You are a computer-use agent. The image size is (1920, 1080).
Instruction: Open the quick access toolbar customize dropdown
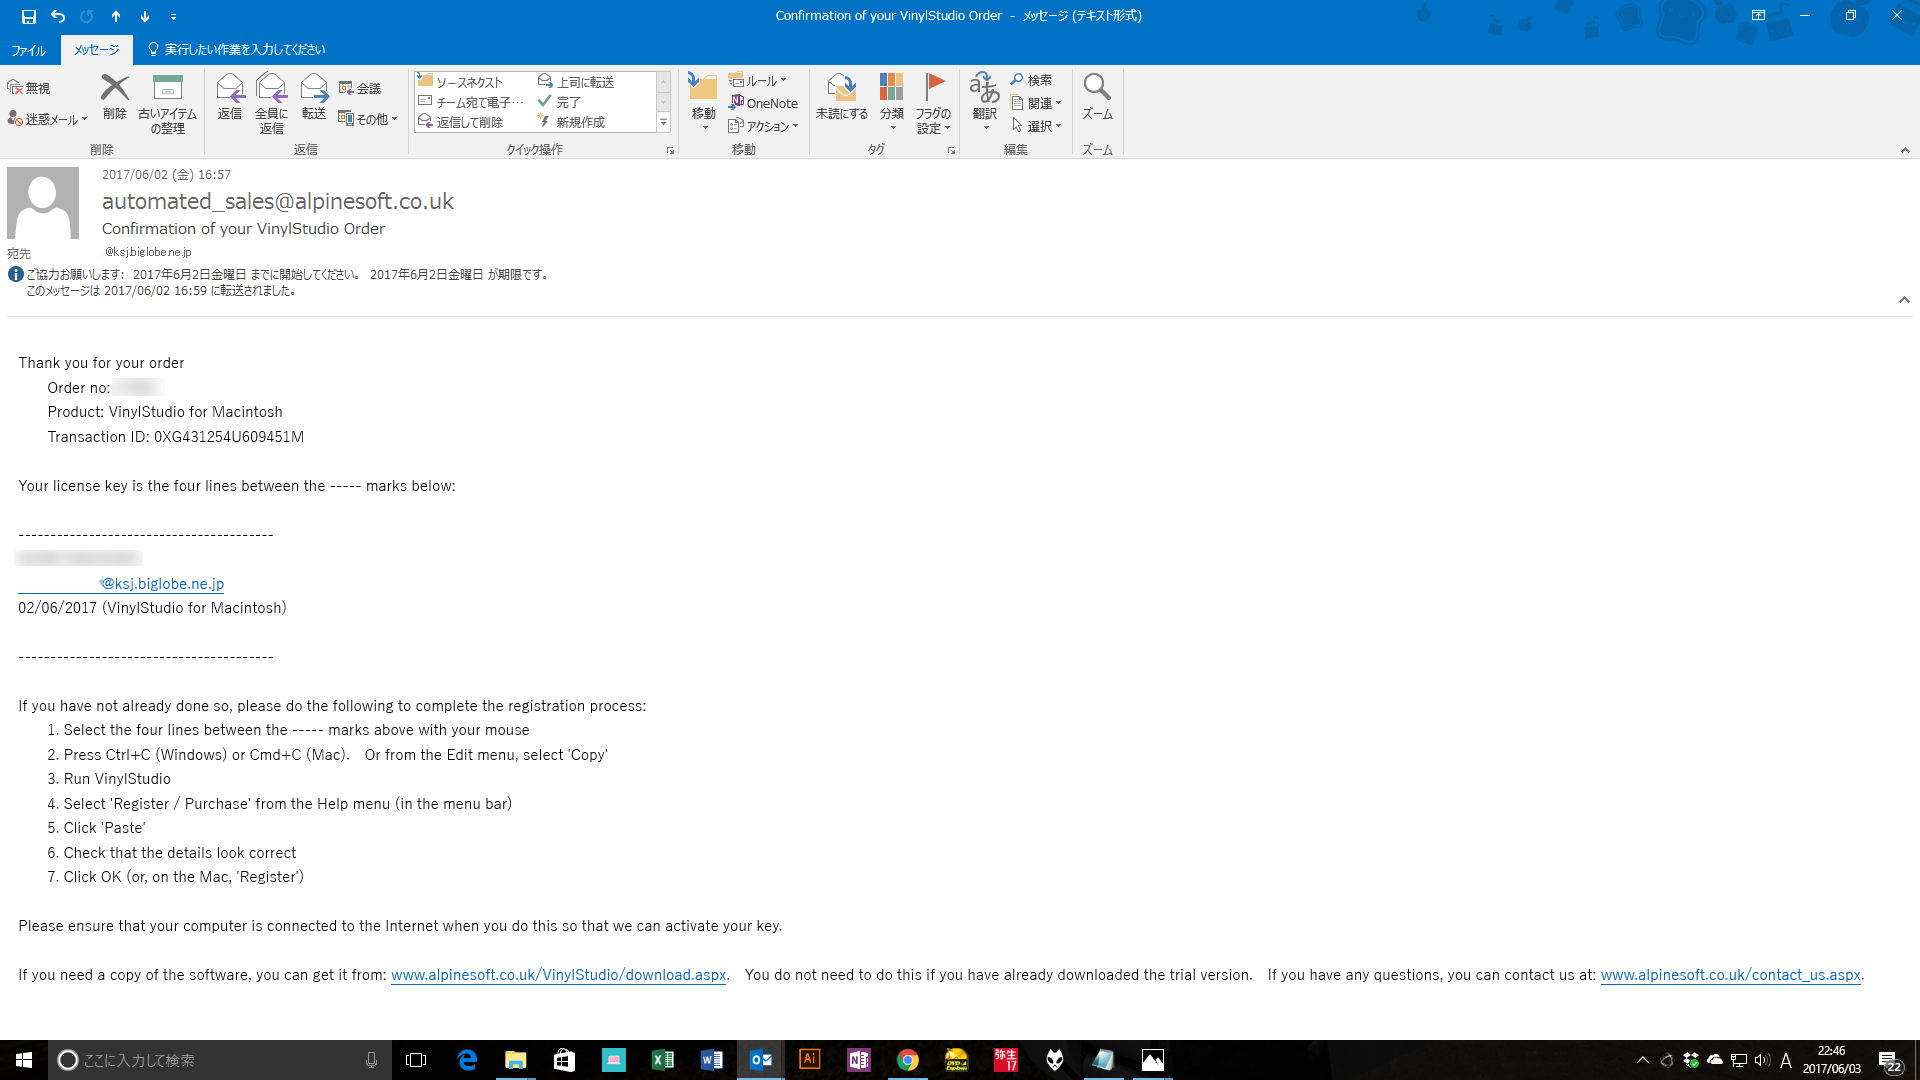(173, 16)
